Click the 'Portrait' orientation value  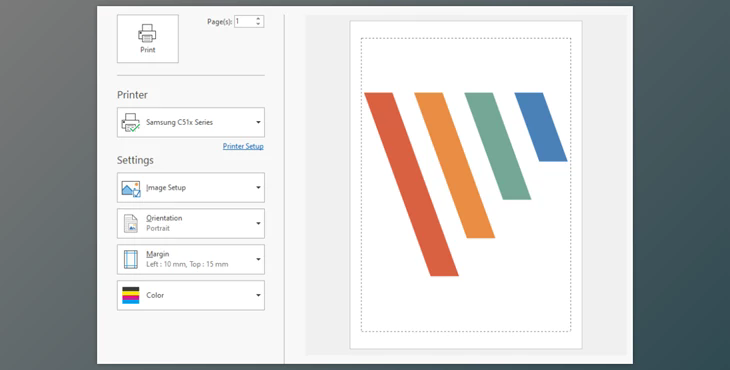(x=158, y=229)
